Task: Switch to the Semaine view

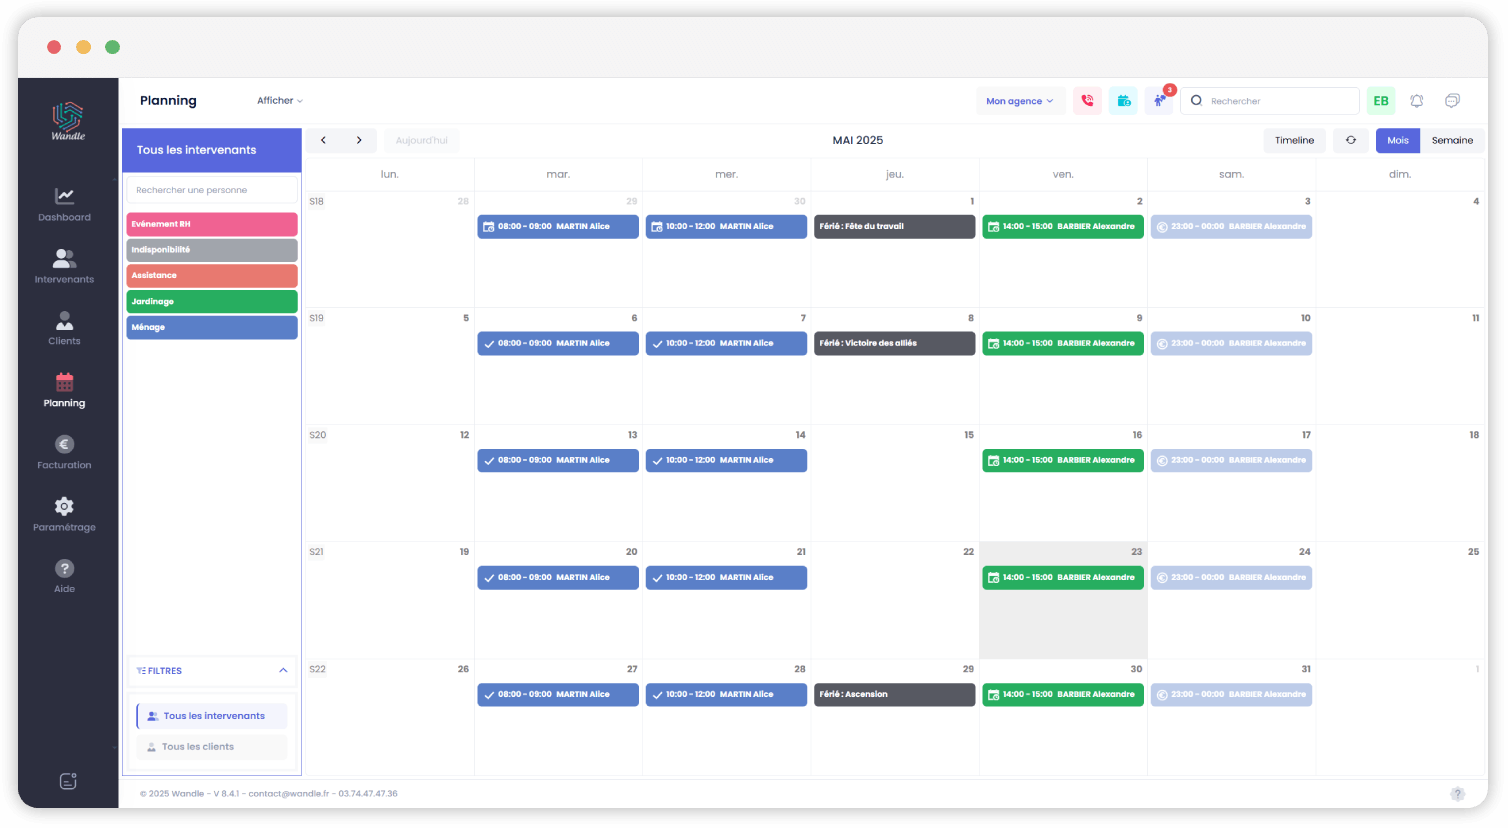Action: tap(1452, 140)
